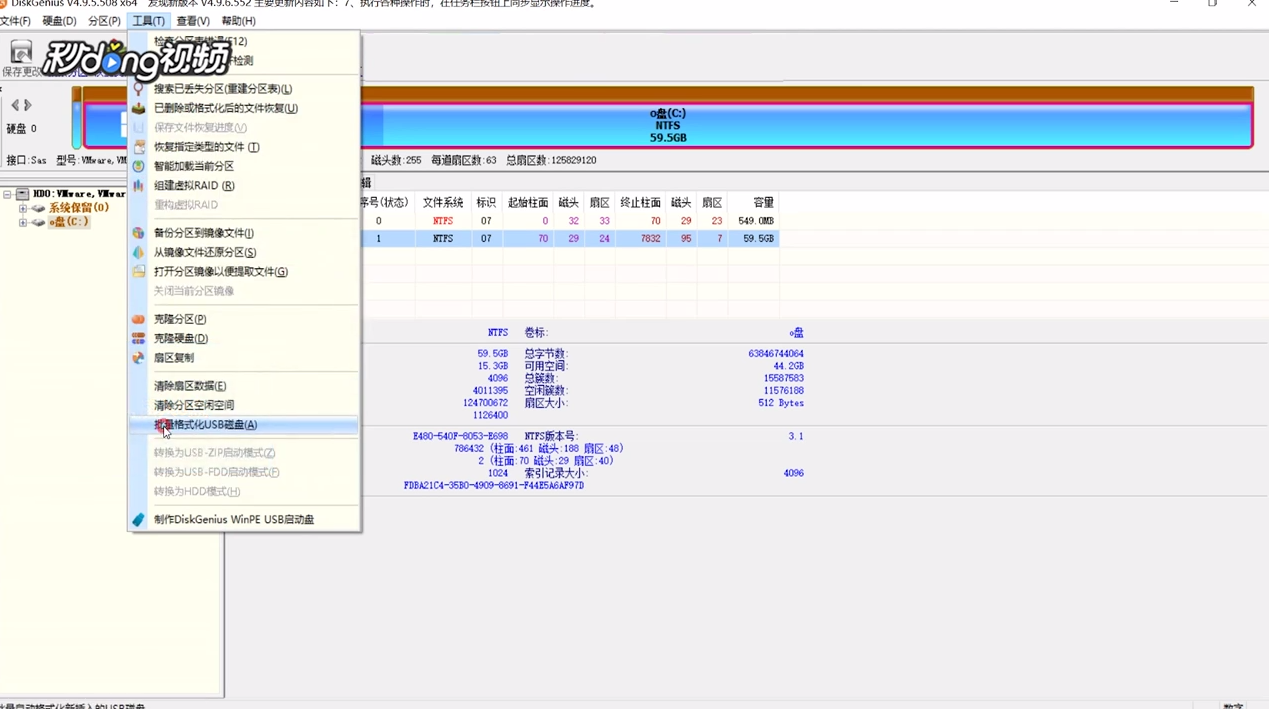Select partition row with 59.5GB capacity

click(x=569, y=239)
